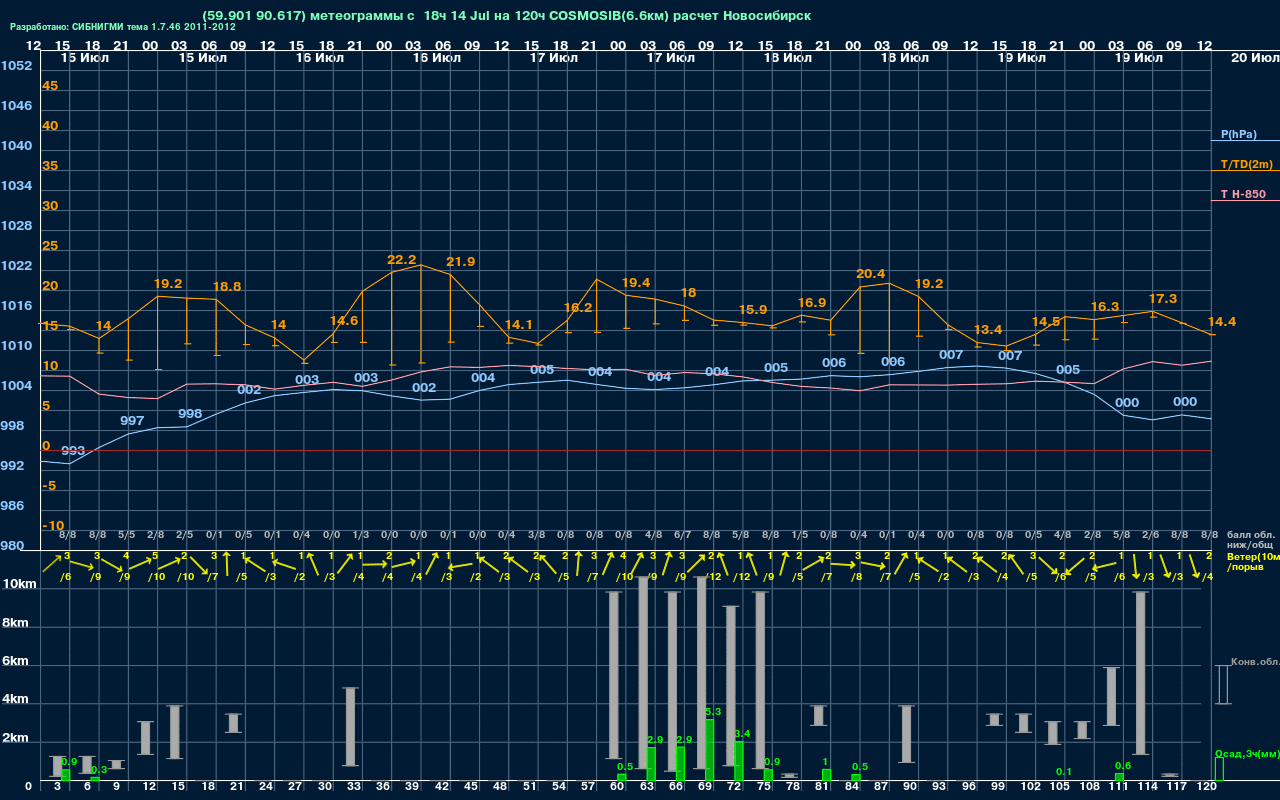The width and height of the screenshot is (1280, 800).
Task: Select the T/TD(2m) legend label
Action: click(x=1247, y=164)
